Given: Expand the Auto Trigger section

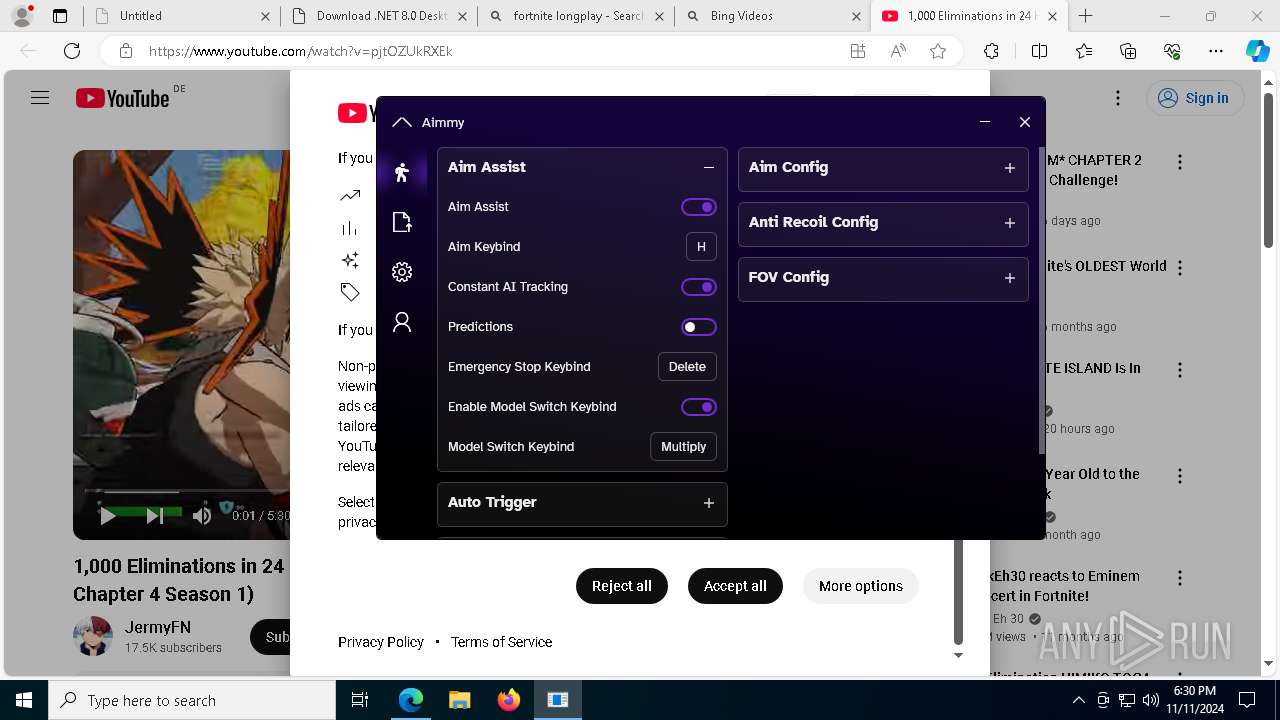Looking at the screenshot, I should coord(709,503).
